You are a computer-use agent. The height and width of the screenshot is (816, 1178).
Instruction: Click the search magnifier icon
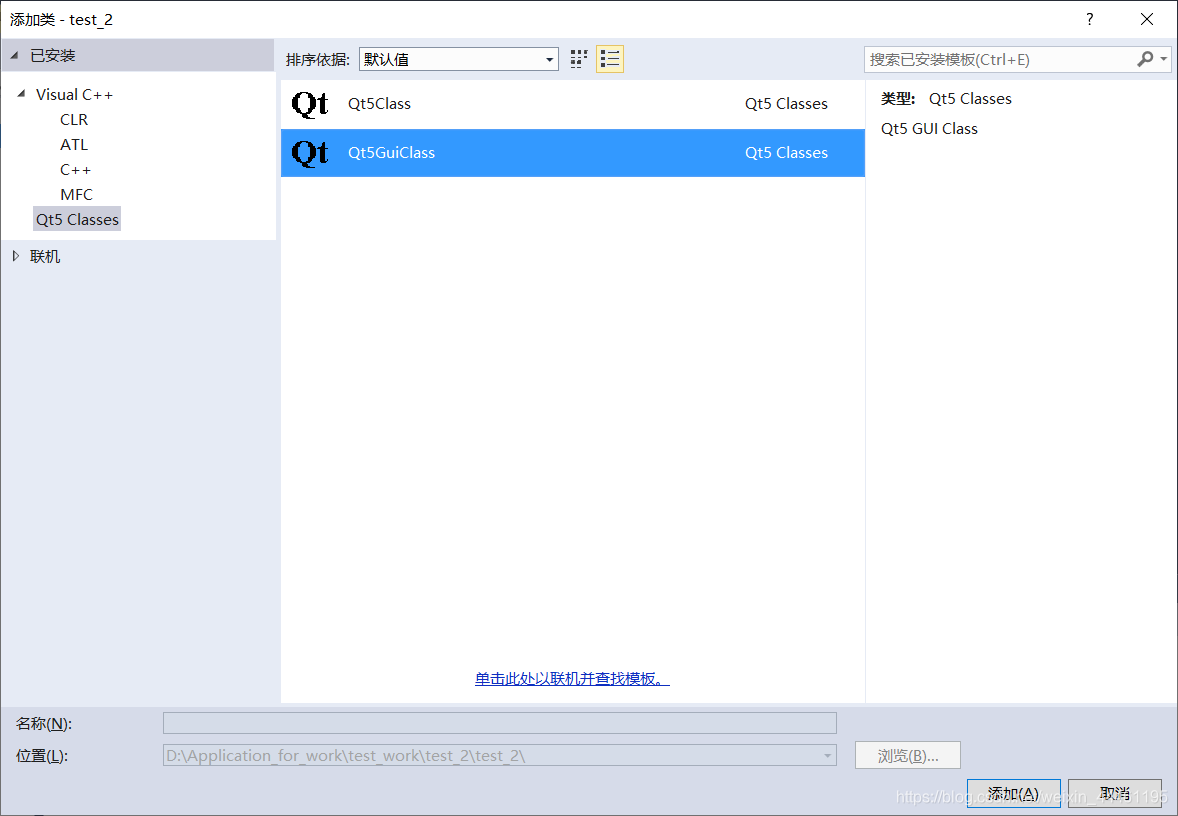click(x=1145, y=59)
